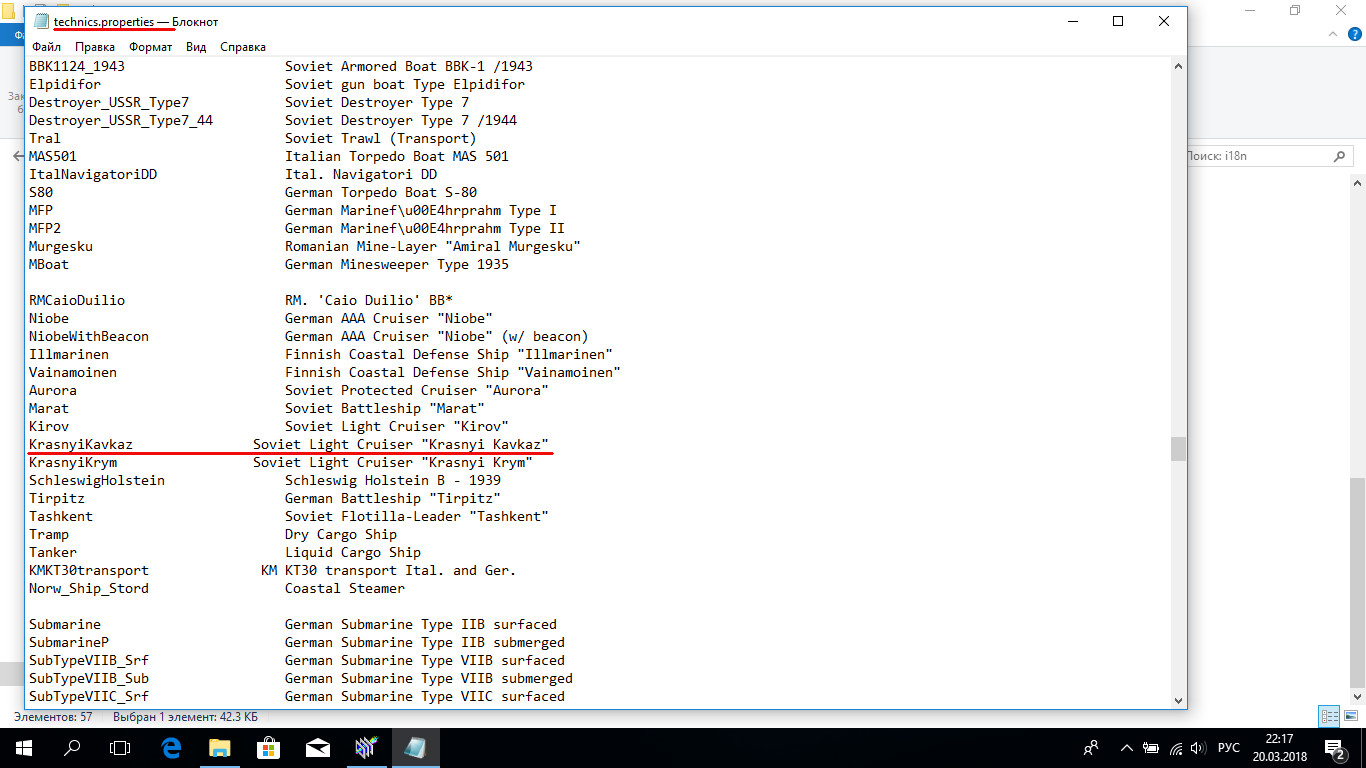The image size is (1366, 768).
Task: Switch Explorer to large icons view
Action: (1349, 717)
